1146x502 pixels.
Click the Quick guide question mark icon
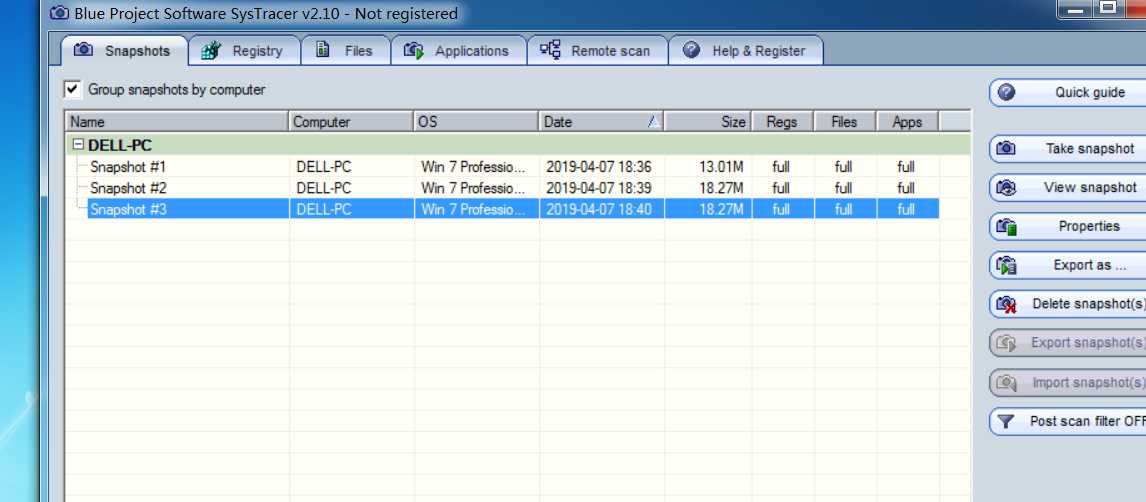click(x=1006, y=92)
